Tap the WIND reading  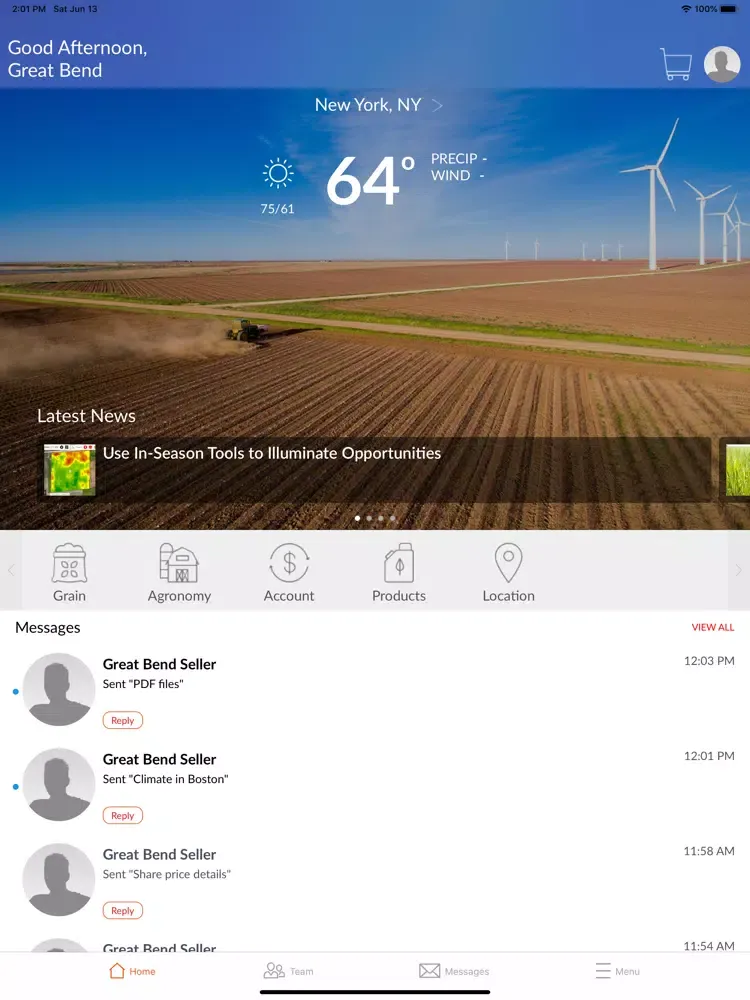pos(457,175)
